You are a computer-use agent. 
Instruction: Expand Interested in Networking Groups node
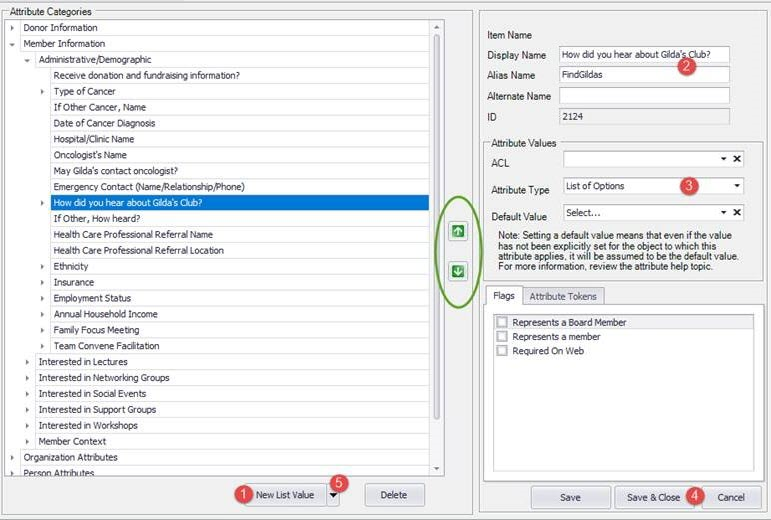(28, 378)
